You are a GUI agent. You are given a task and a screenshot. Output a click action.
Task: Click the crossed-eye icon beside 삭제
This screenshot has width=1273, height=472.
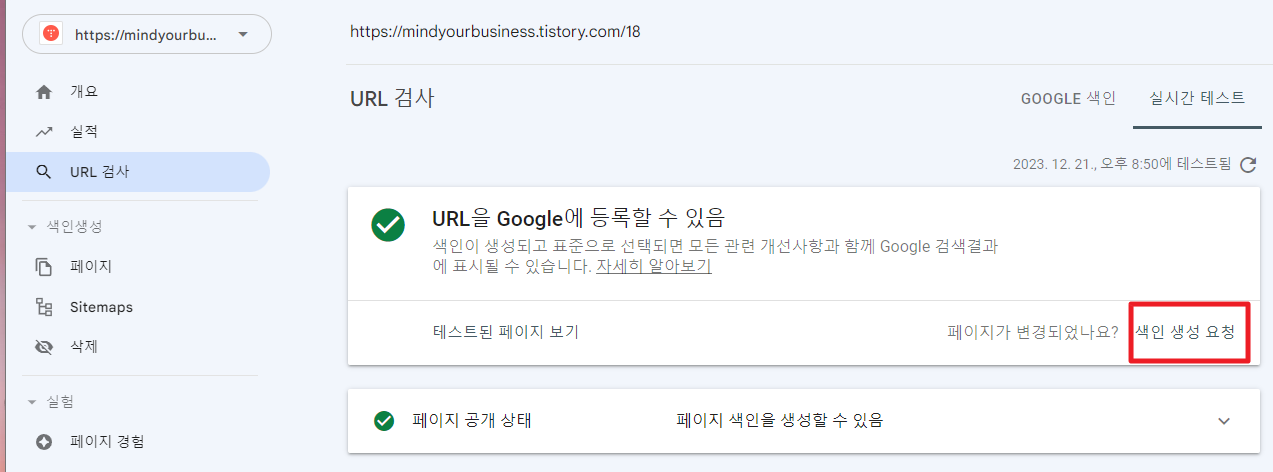coord(44,347)
